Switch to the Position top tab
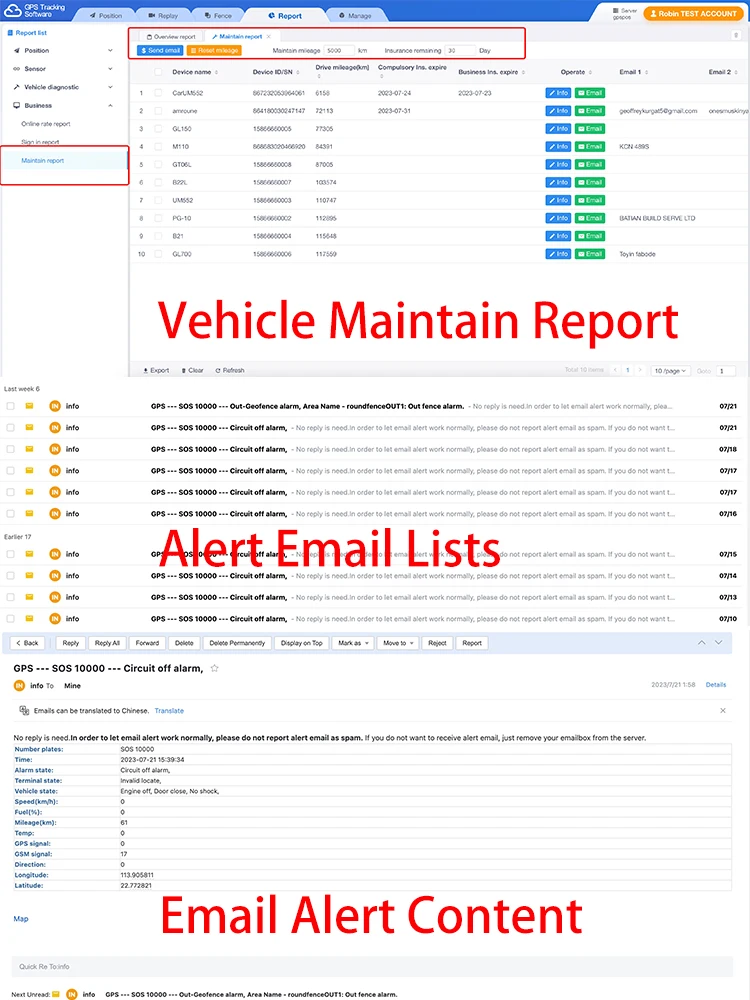 (x=106, y=15)
